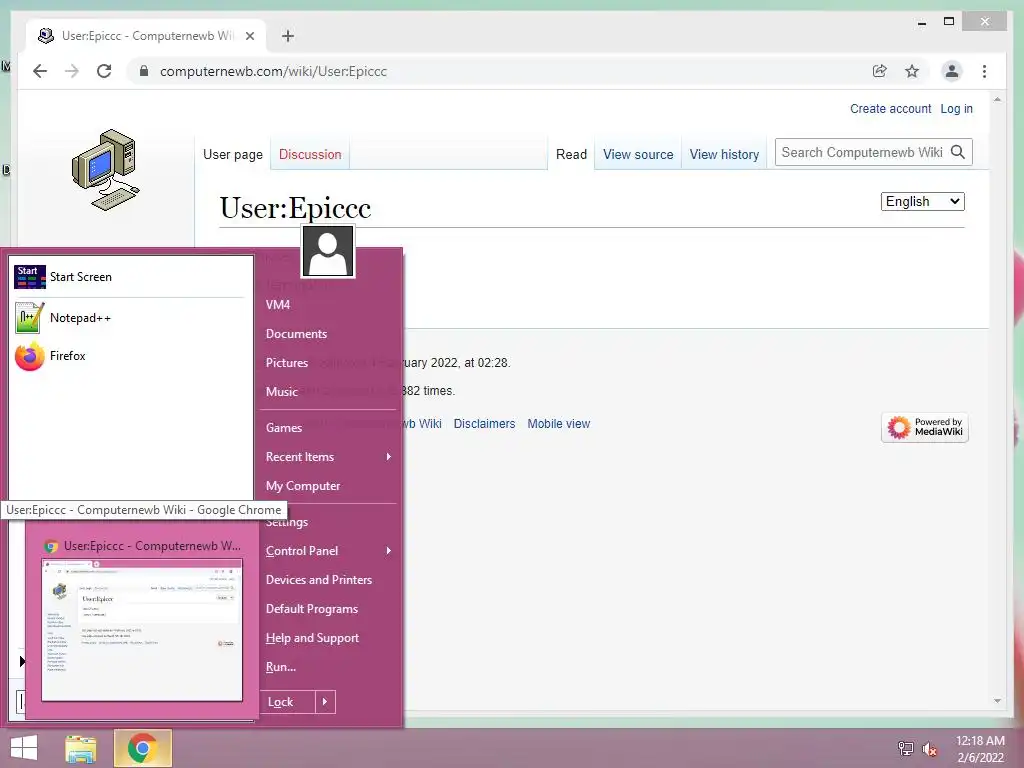Click the Create account link
Viewport: 1024px width, 768px height.
pos(890,109)
